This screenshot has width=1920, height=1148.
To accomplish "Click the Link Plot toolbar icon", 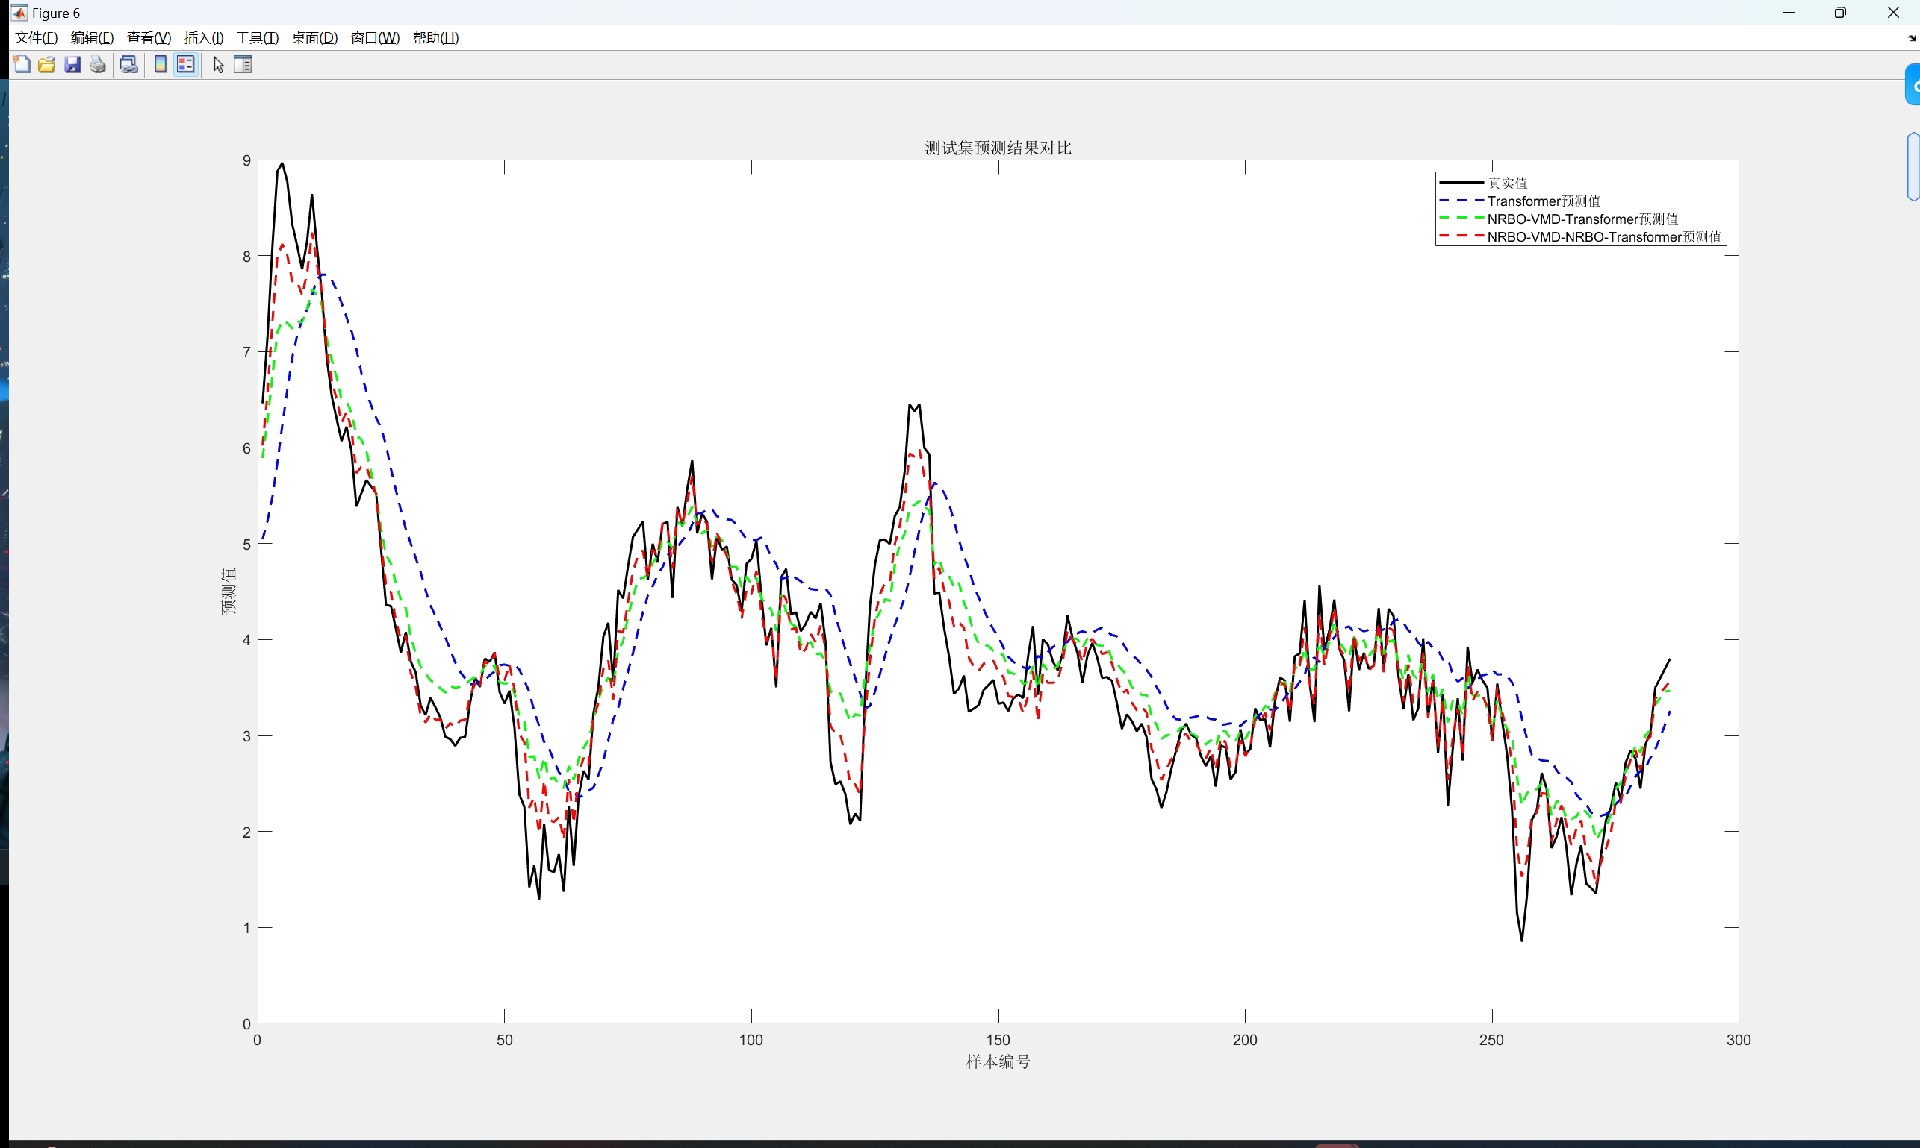I will [129, 65].
